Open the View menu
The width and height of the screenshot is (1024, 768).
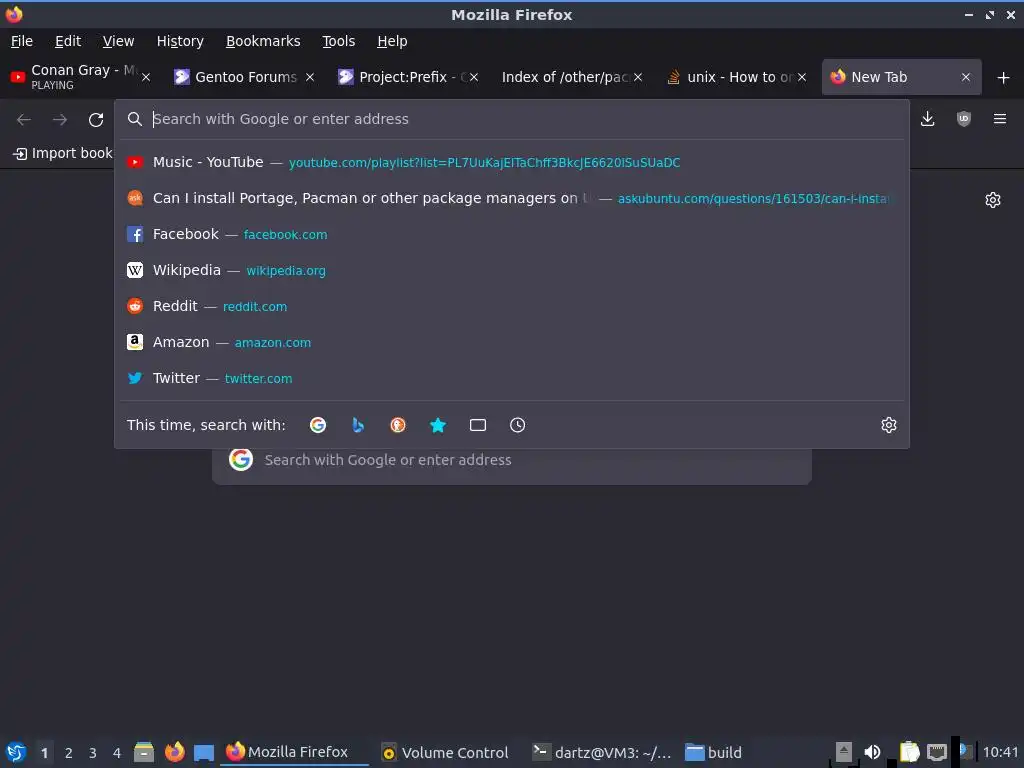tap(118, 41)
